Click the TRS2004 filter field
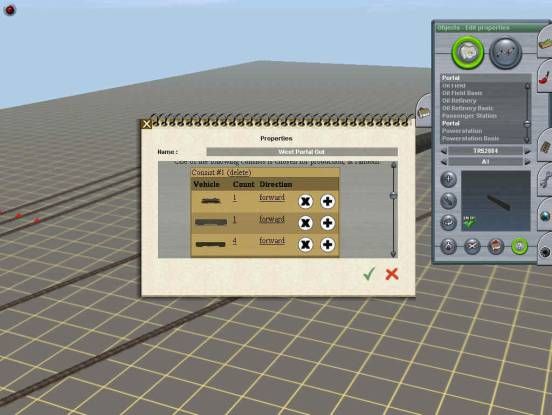 485,151
